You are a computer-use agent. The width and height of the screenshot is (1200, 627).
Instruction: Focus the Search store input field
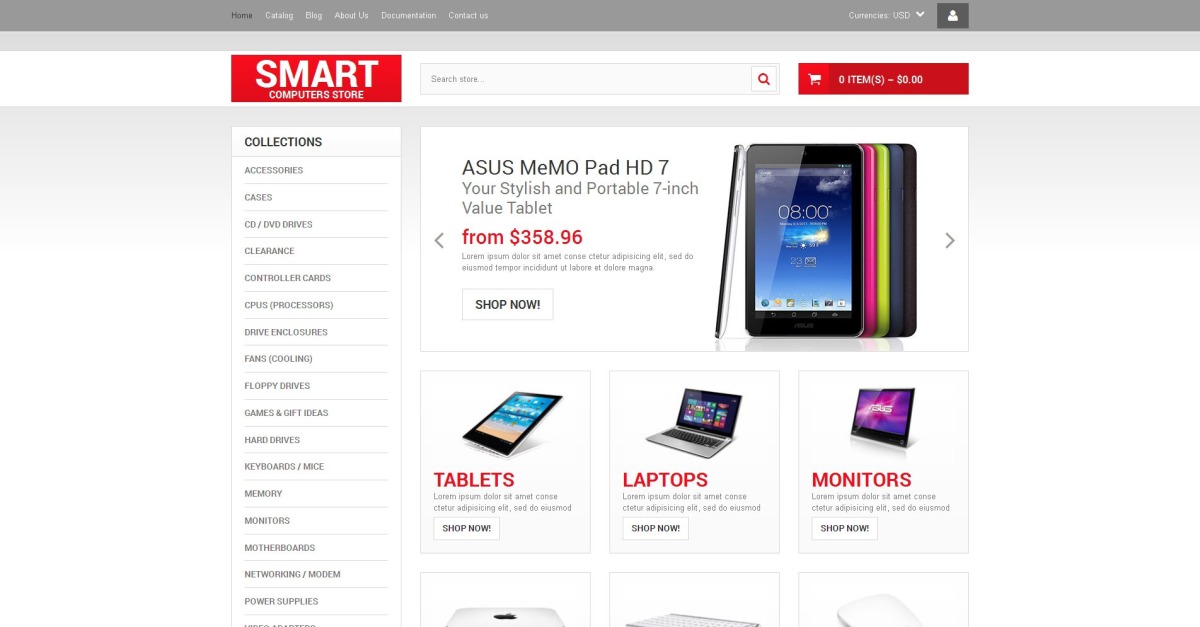(586, 79)
